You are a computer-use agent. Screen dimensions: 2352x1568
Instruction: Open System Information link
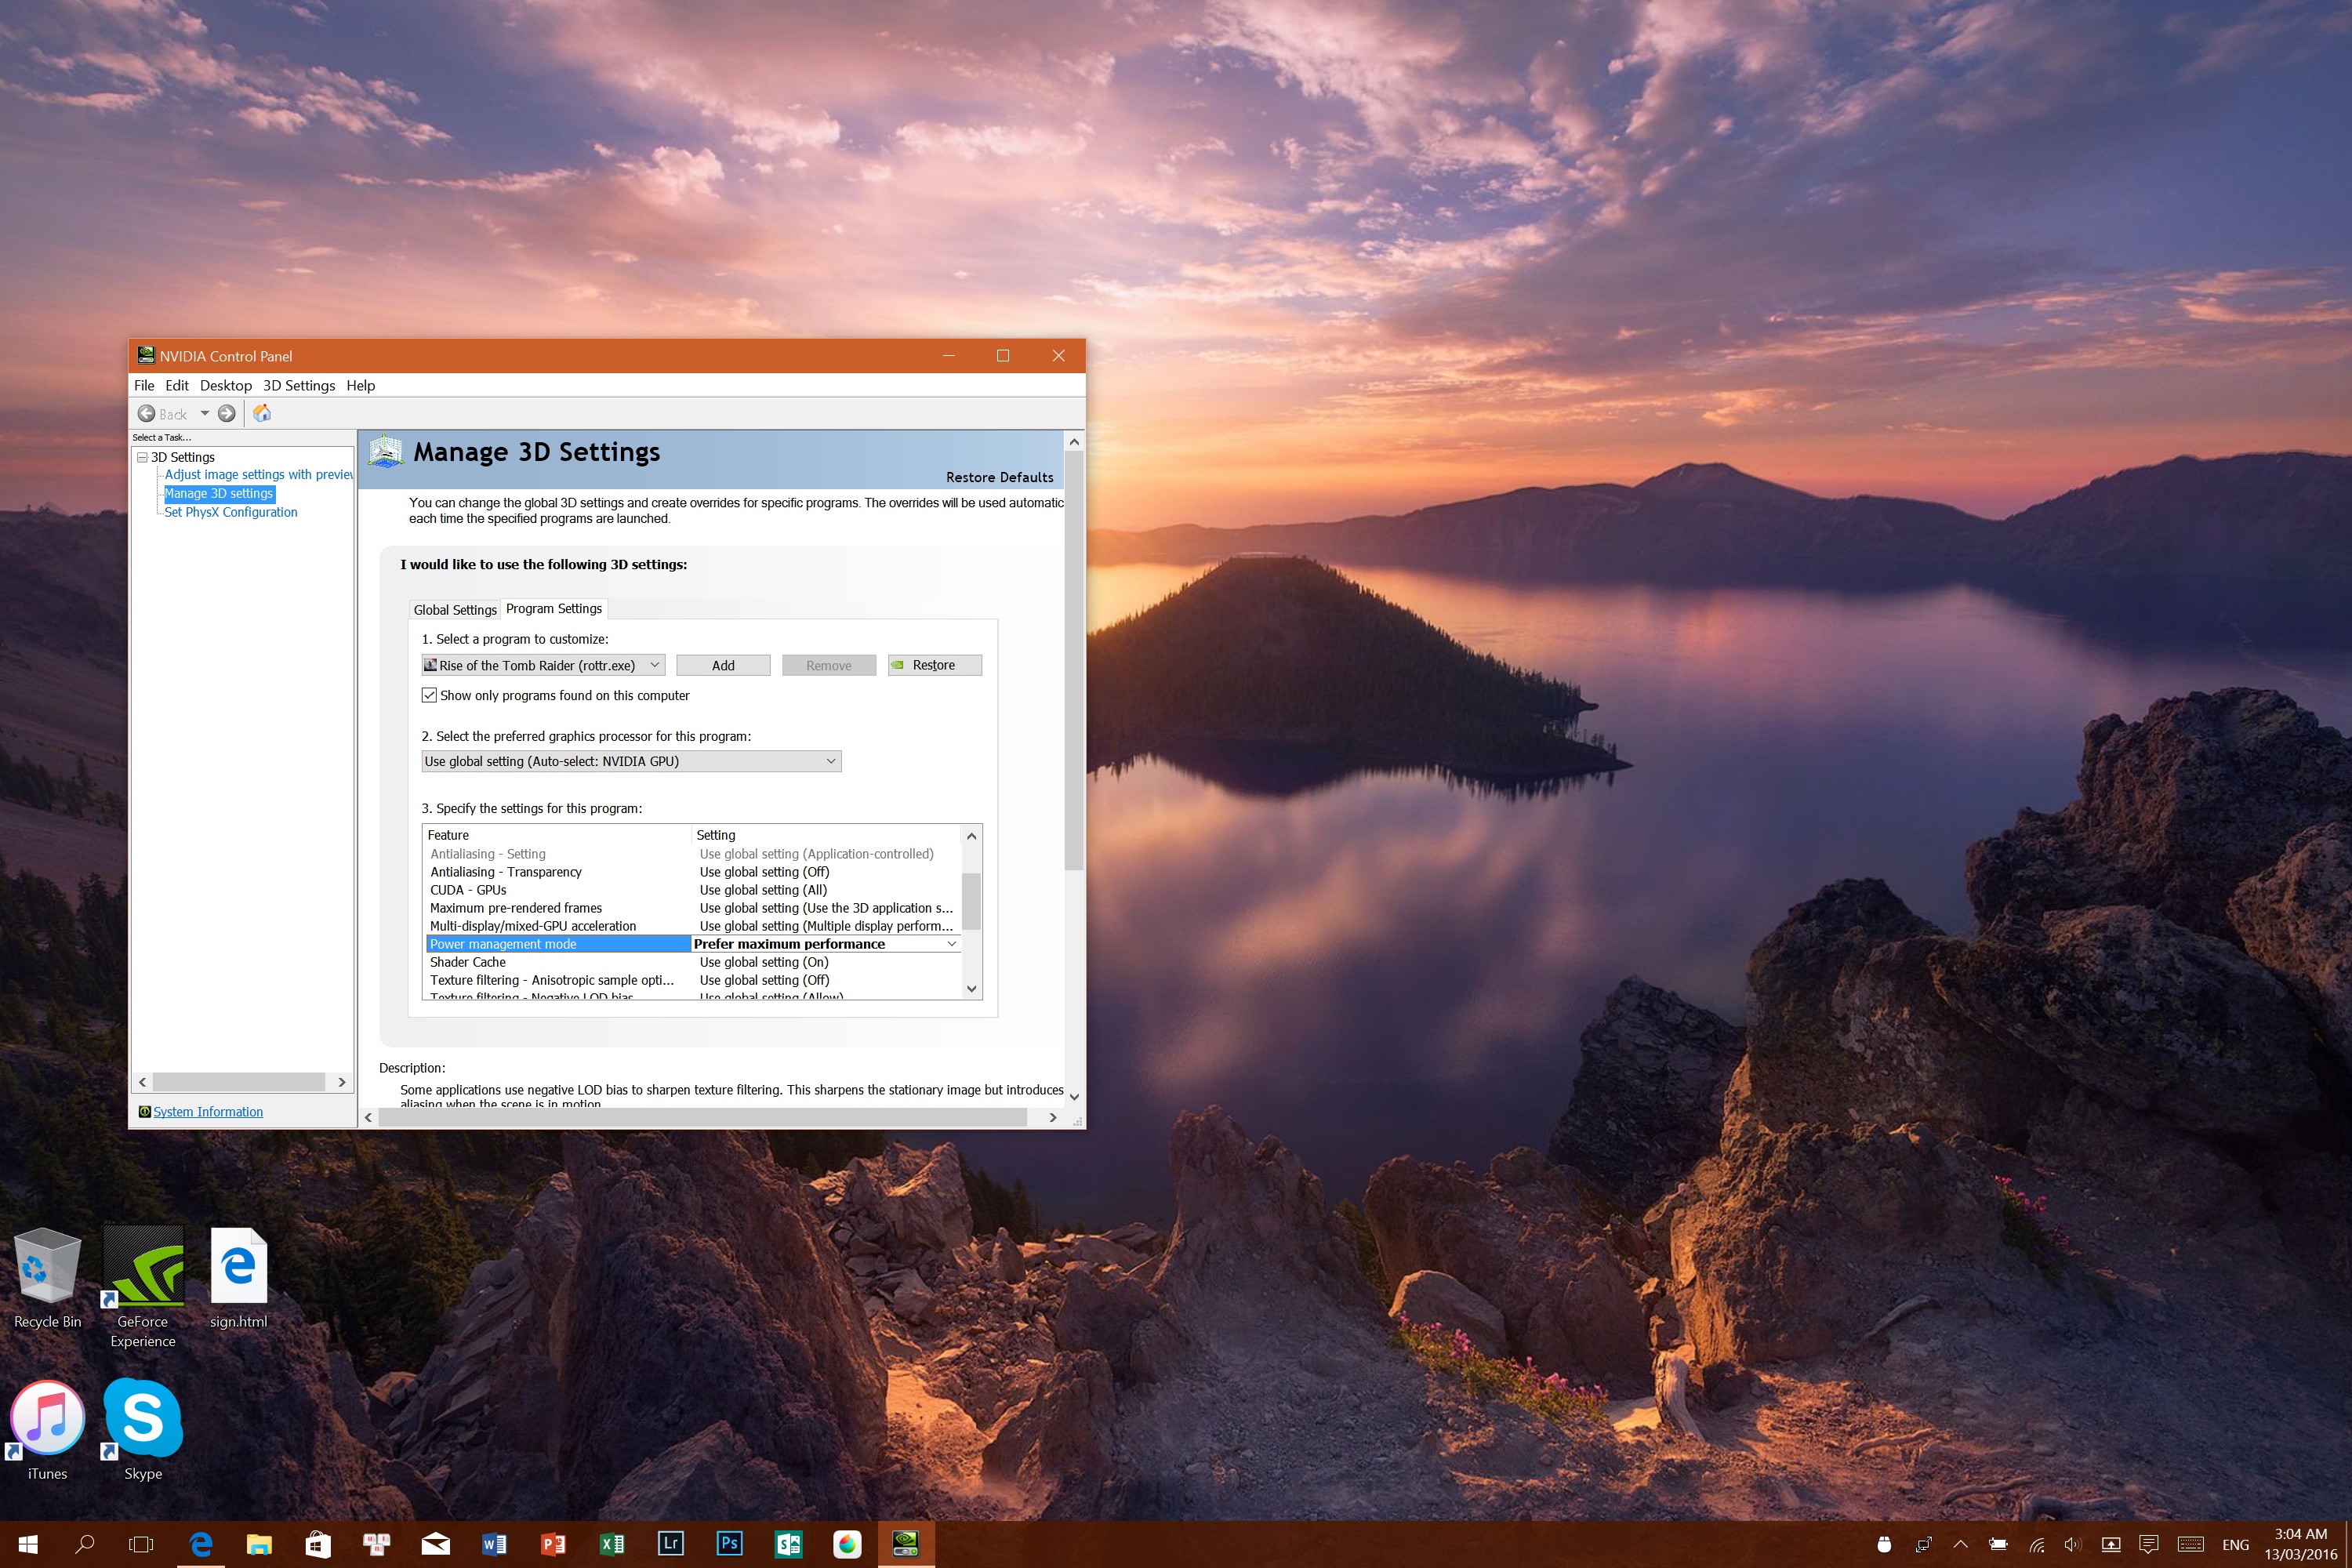pyautogui.click(x=208, y=1112)
